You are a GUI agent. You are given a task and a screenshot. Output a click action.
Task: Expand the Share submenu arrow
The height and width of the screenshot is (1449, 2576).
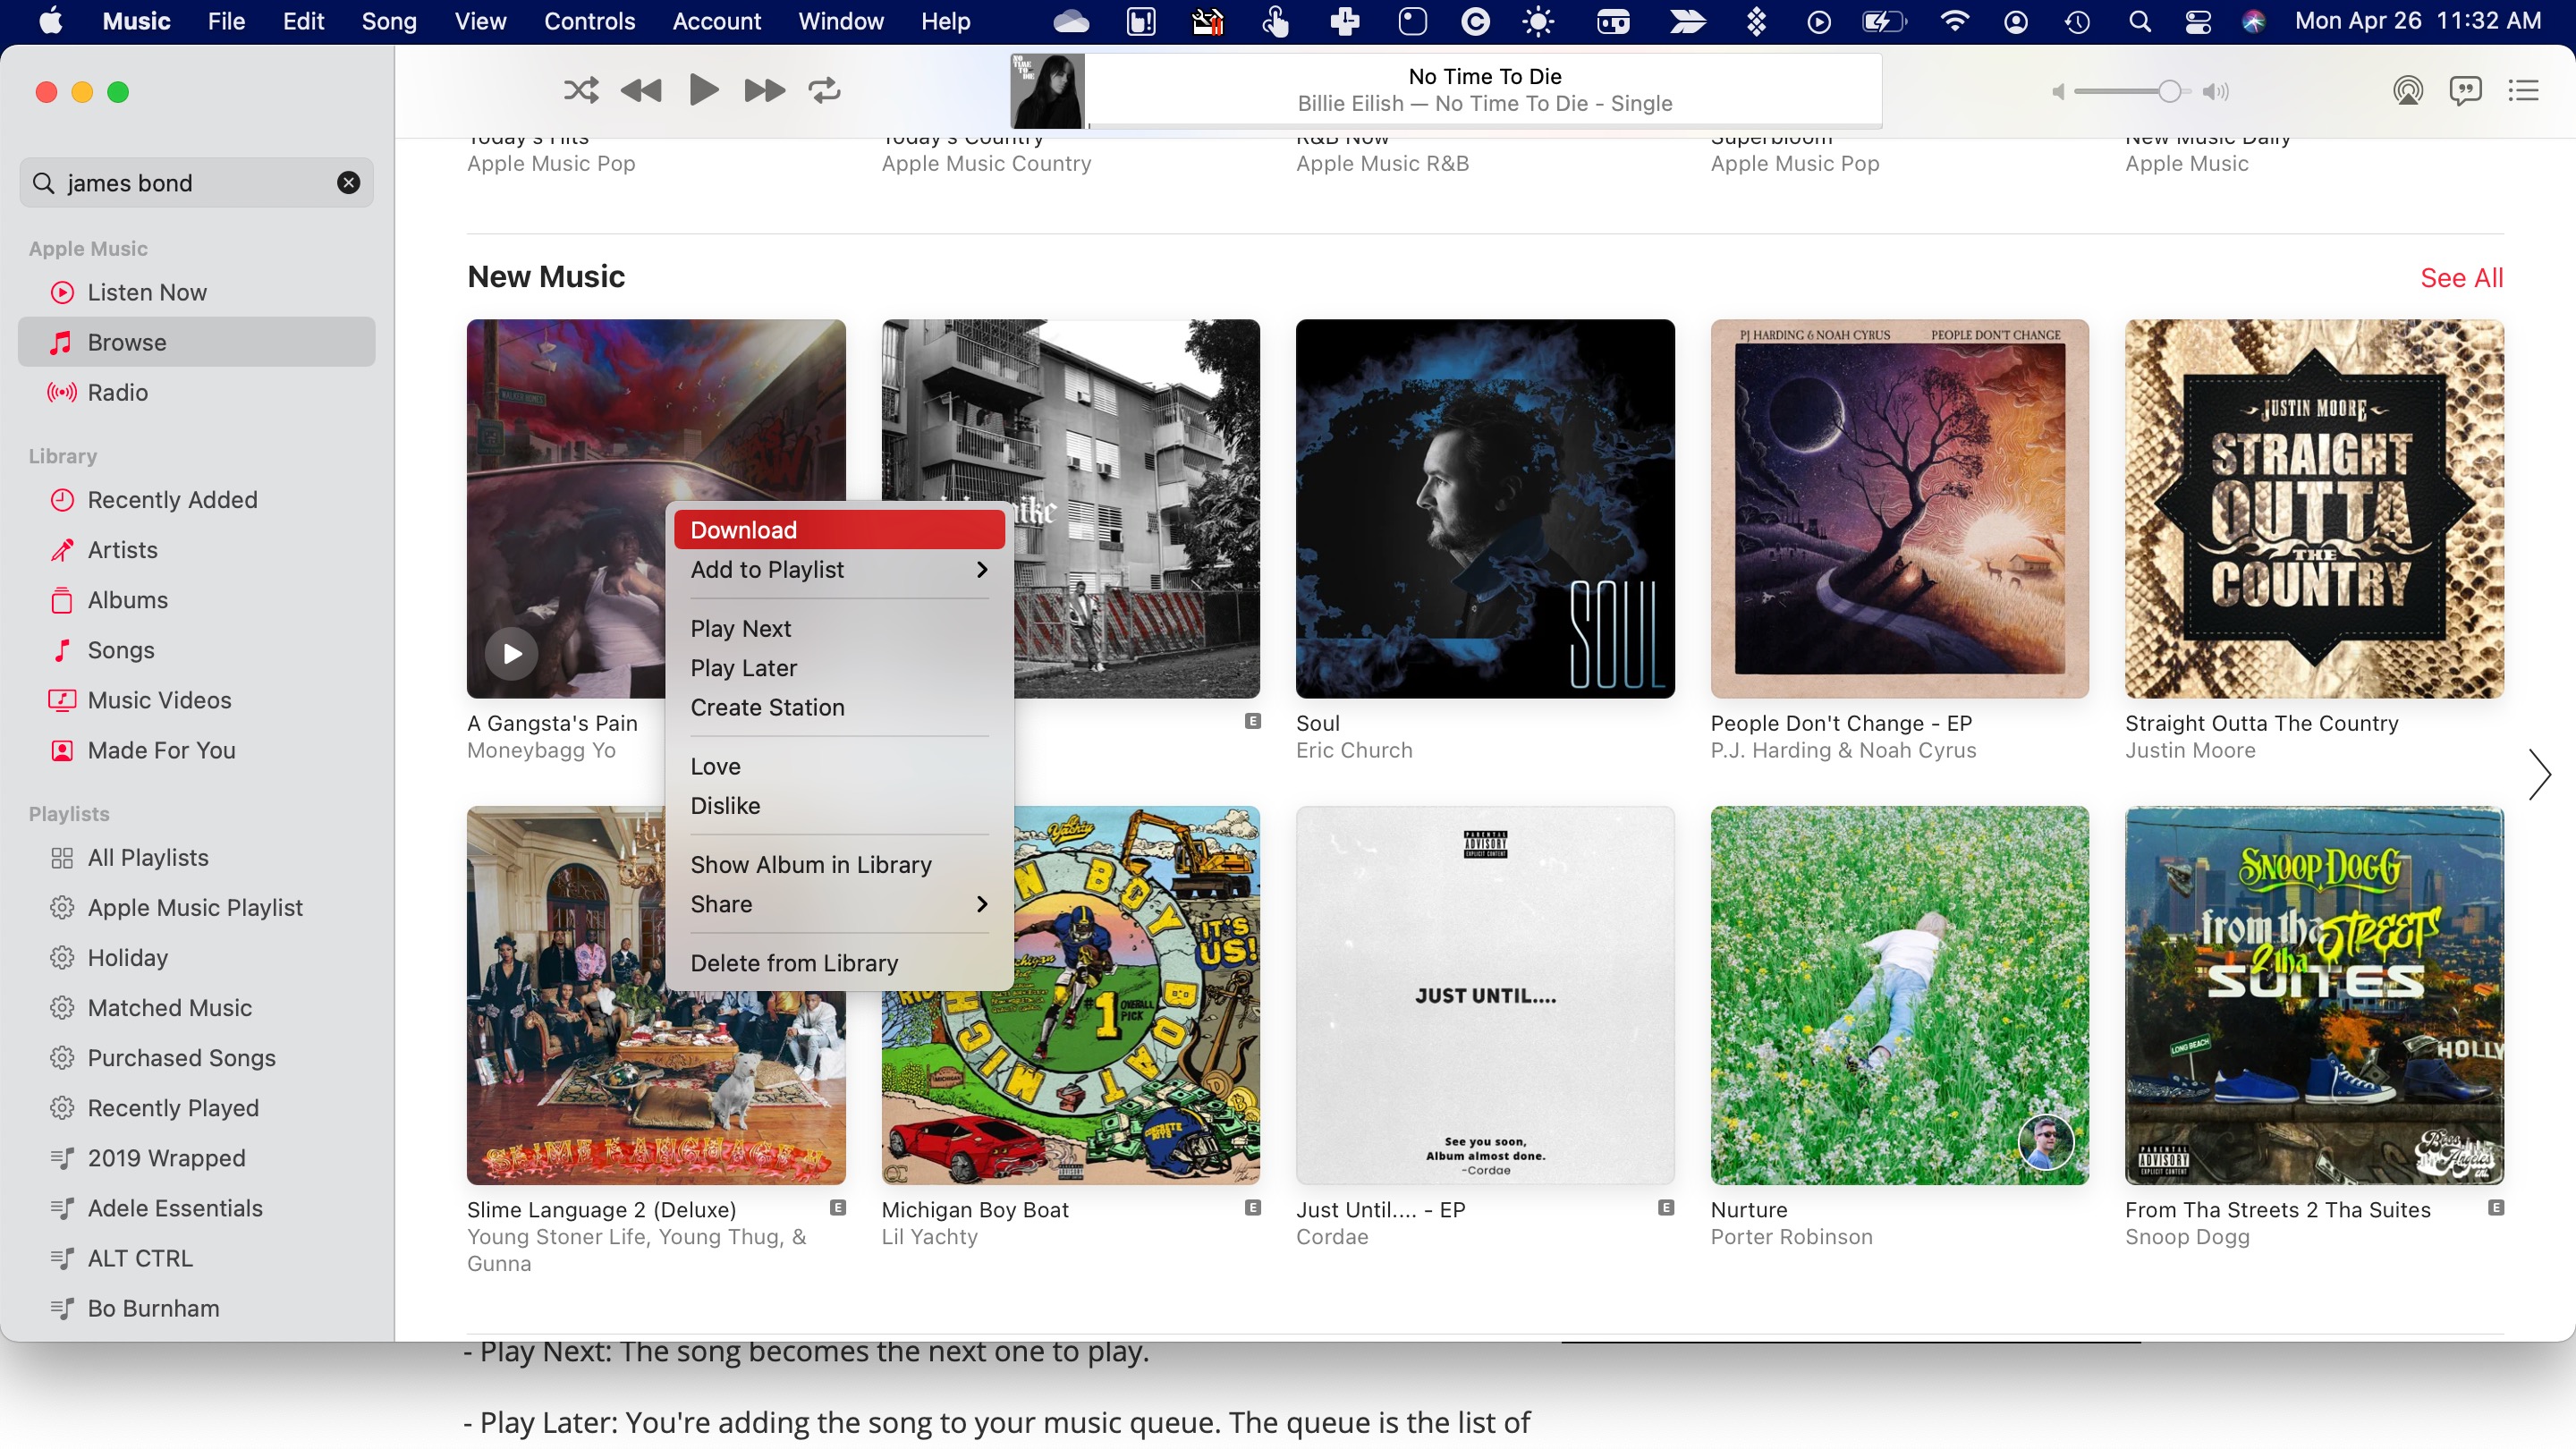pos(987,904)
